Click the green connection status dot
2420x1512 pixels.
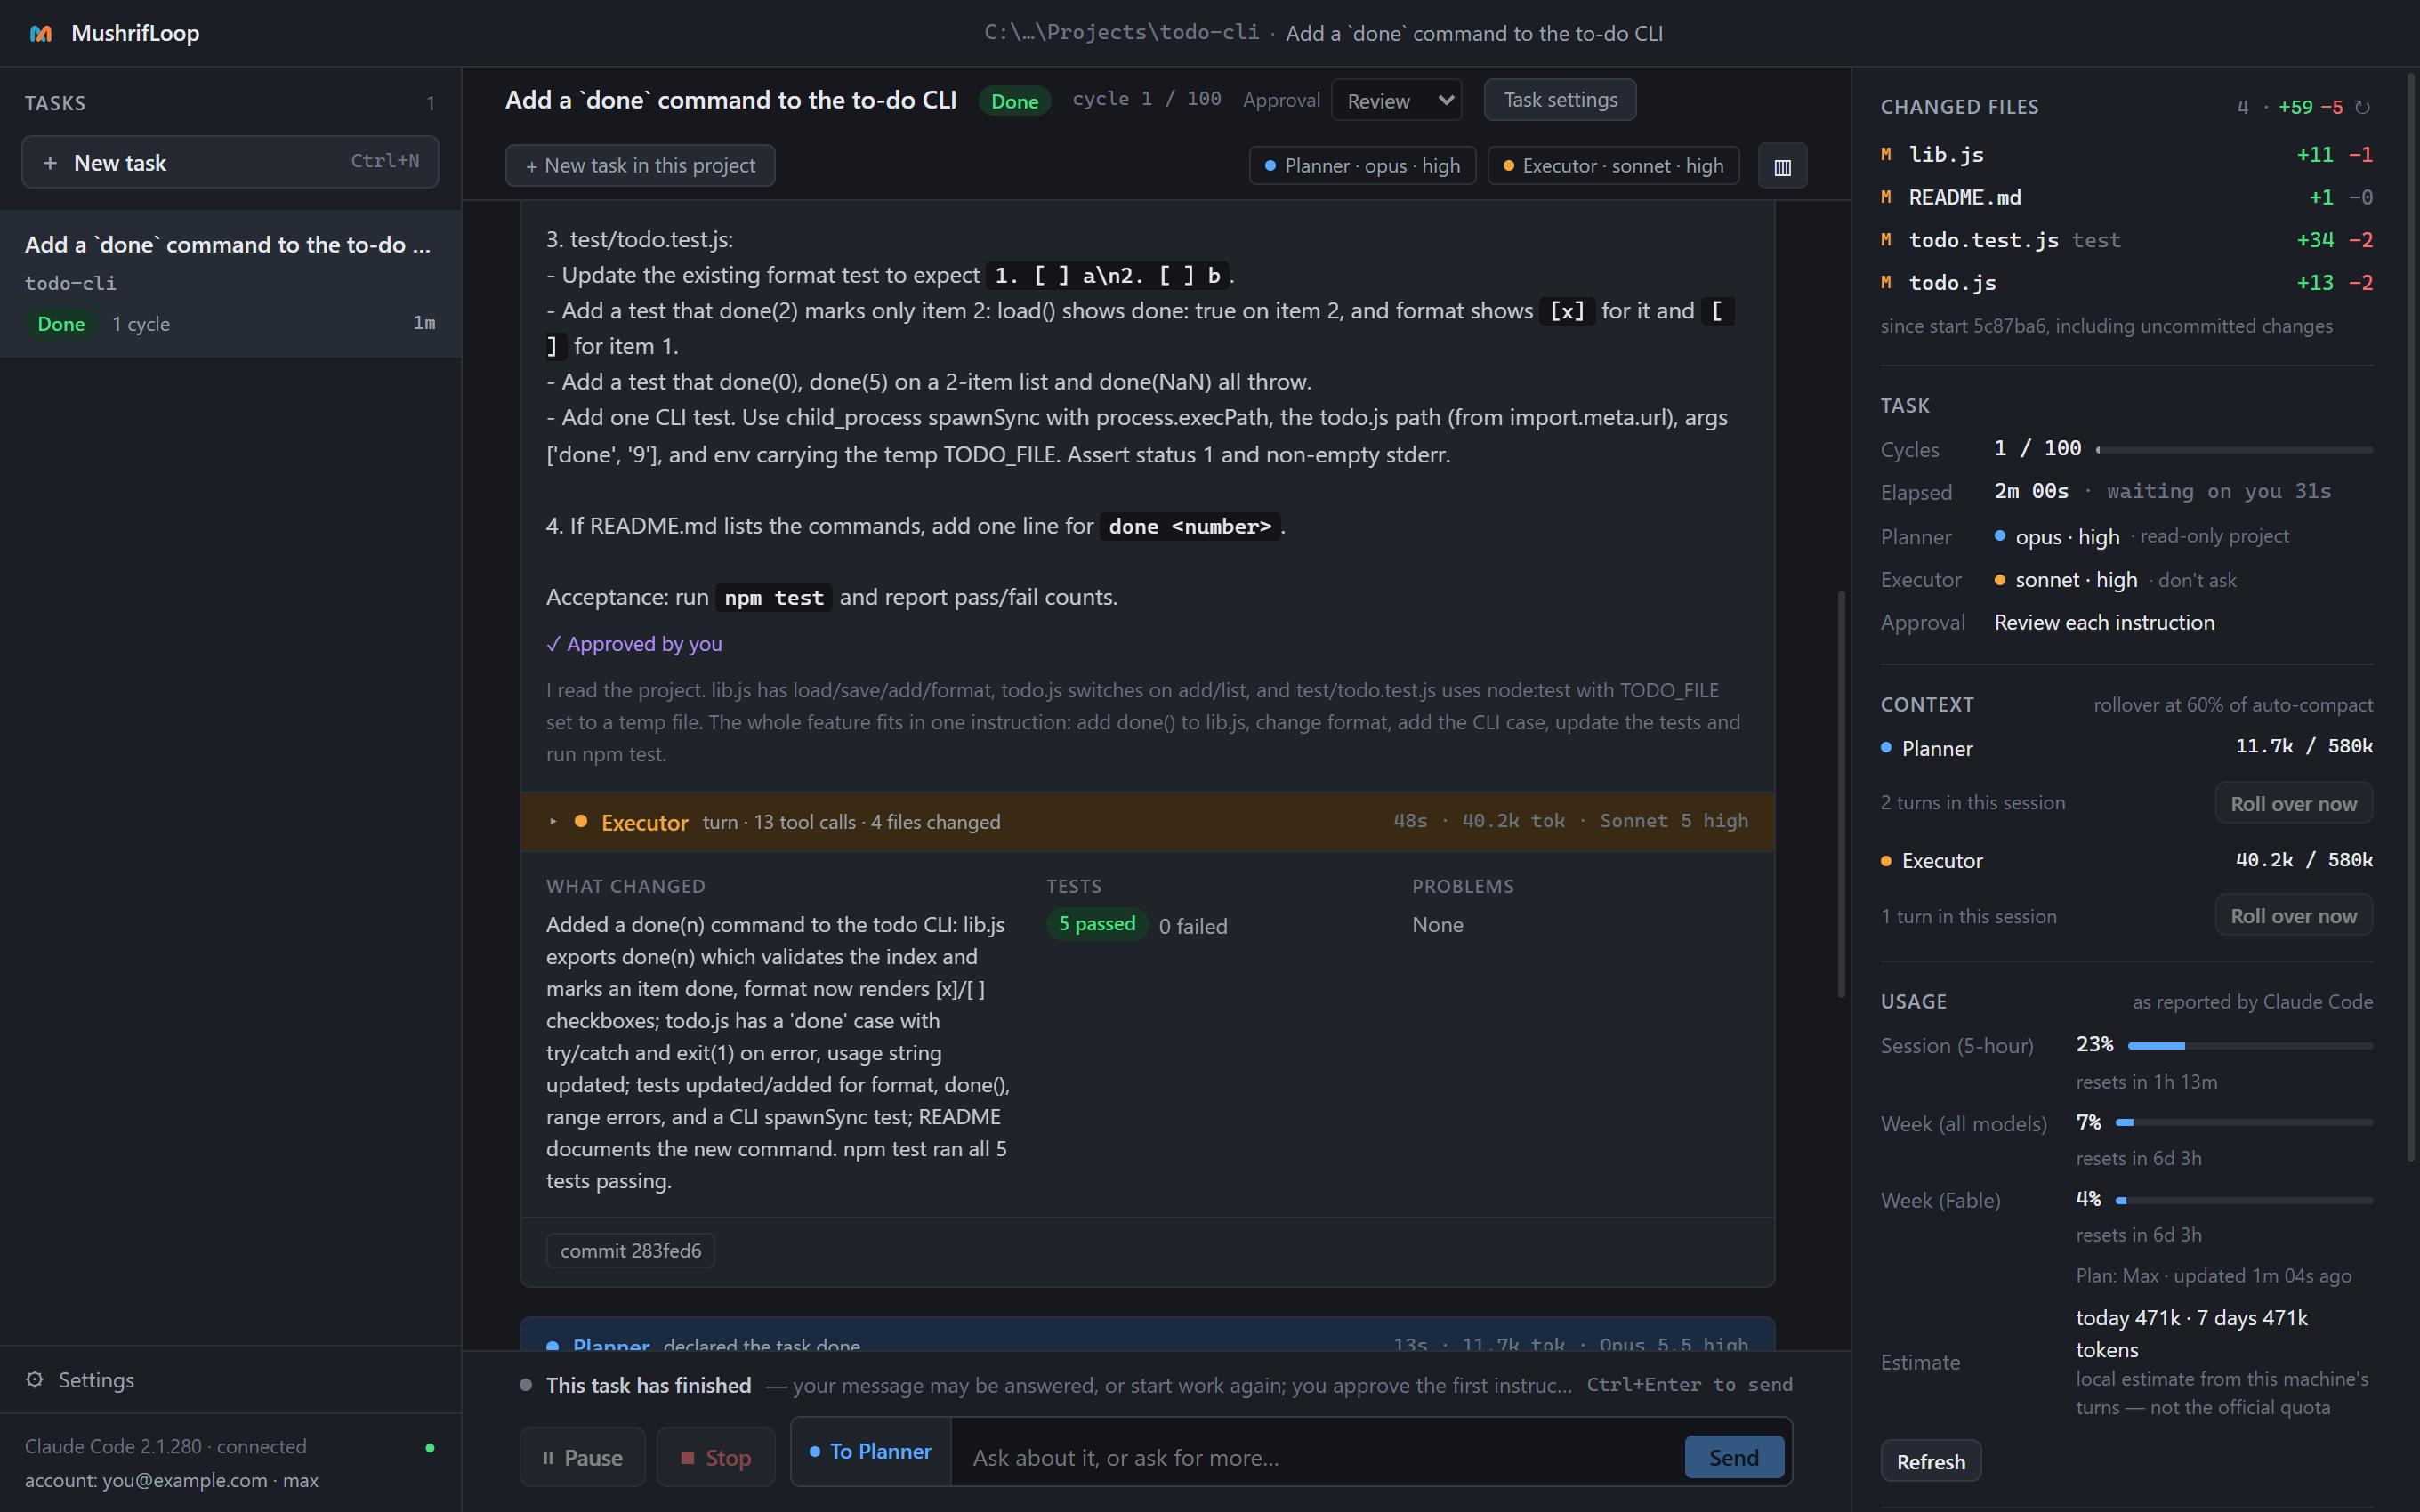coord(430,1447)
